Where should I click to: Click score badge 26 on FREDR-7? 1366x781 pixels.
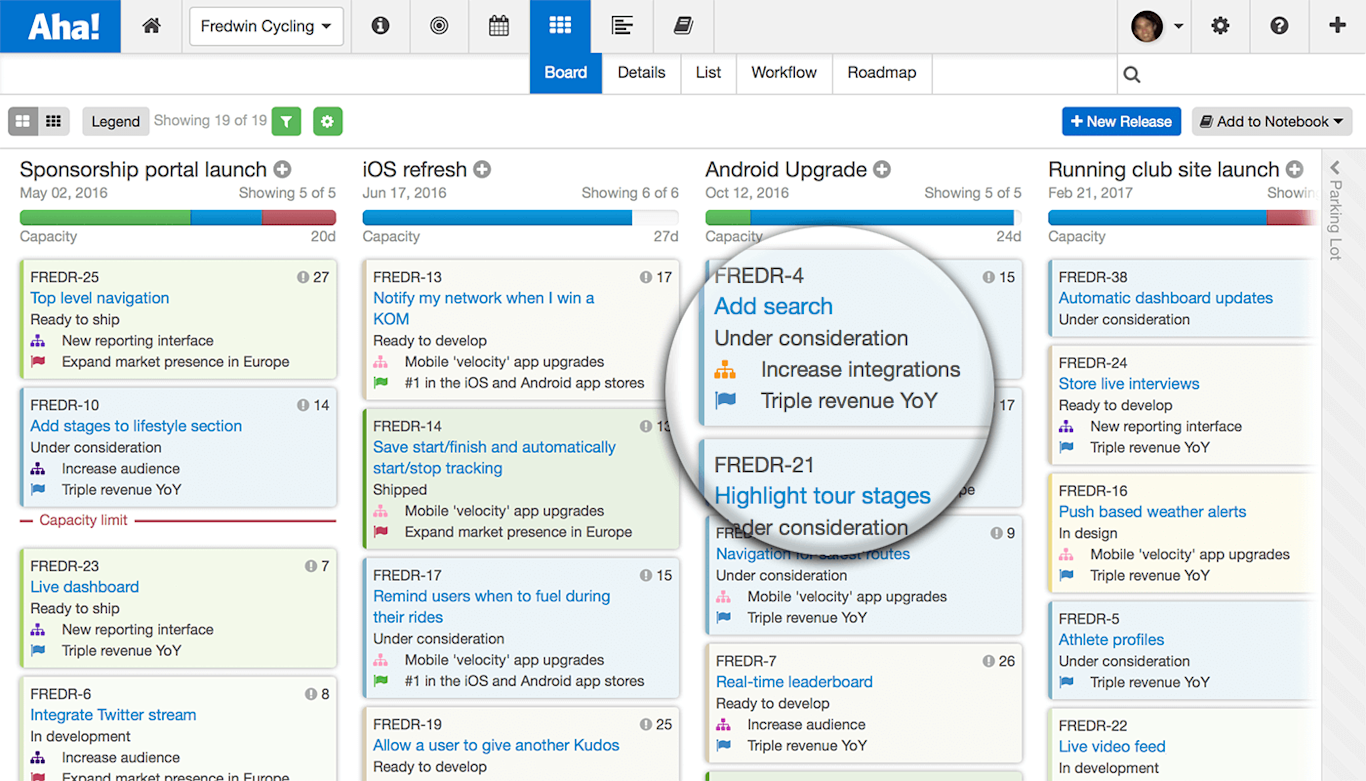pyautogui.click(x=999, y=661)
